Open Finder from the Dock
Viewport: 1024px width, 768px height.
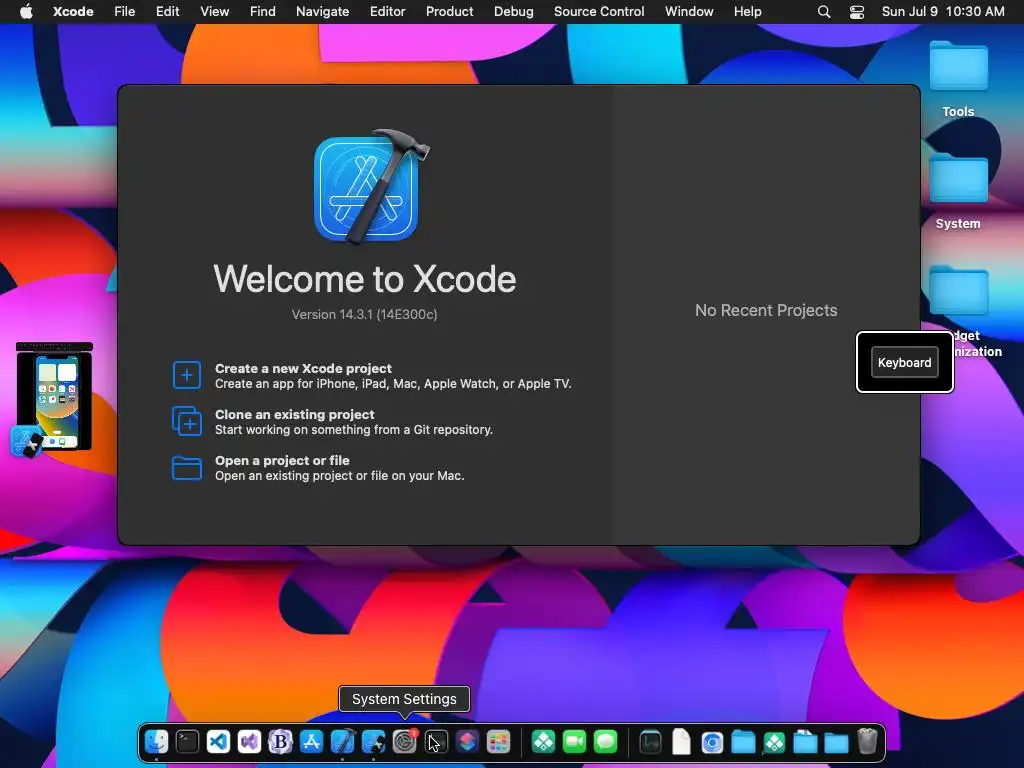[x=156, y=742]
